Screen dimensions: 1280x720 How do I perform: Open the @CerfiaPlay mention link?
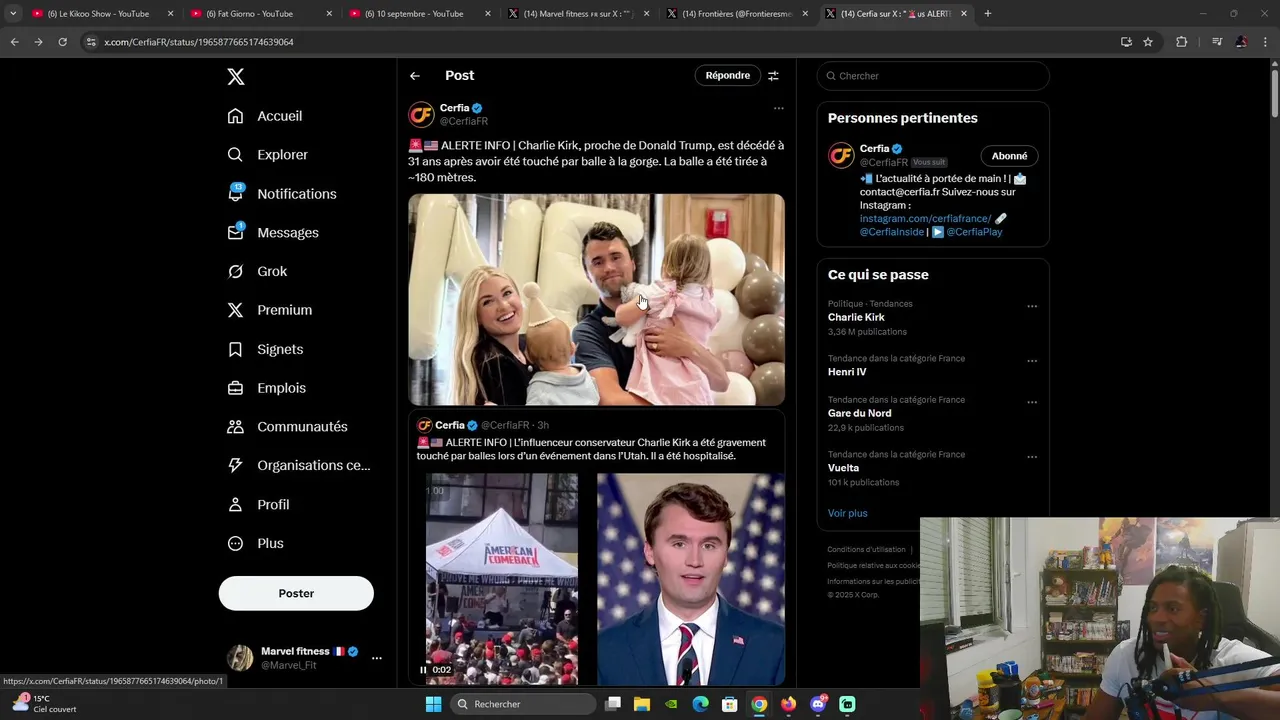(x=974, y=232)
